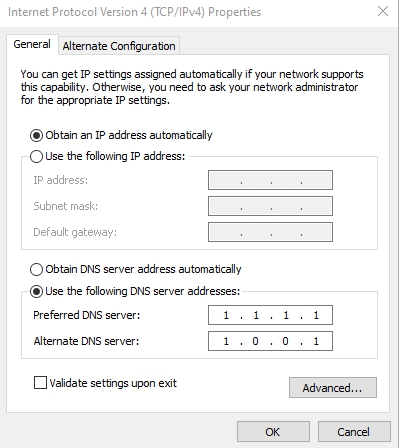The width and height of the screenshot is (399, 448).
Task: Click the disabled IP address field
Action: tap(270, 180)
